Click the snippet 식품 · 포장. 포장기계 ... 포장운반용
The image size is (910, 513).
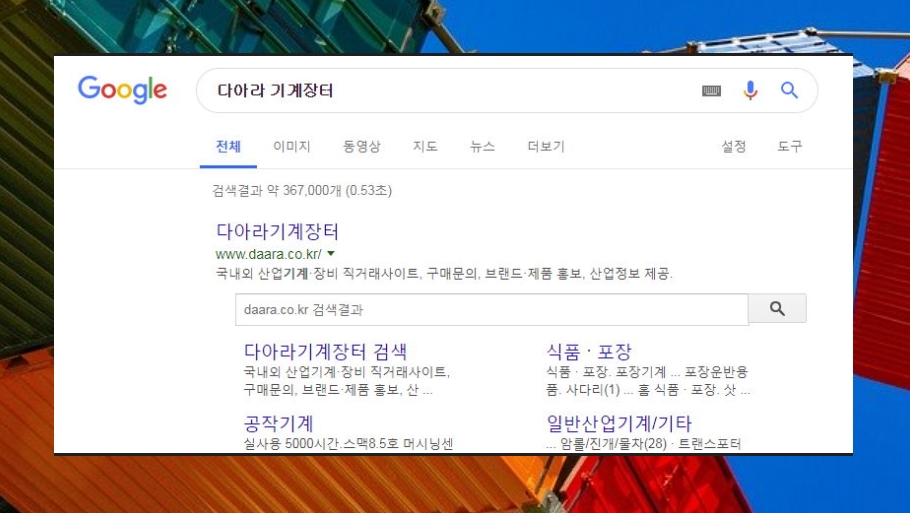(x=647, y=371)
